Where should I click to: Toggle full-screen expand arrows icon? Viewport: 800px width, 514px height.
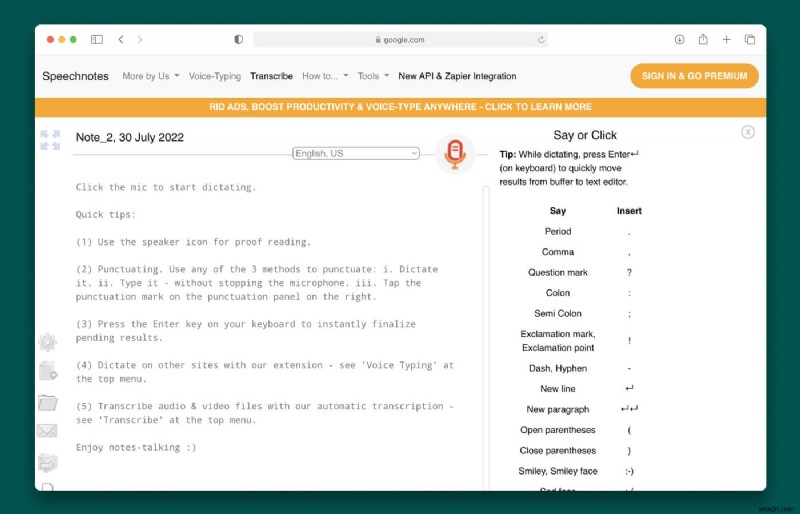[x=50, y=140]
